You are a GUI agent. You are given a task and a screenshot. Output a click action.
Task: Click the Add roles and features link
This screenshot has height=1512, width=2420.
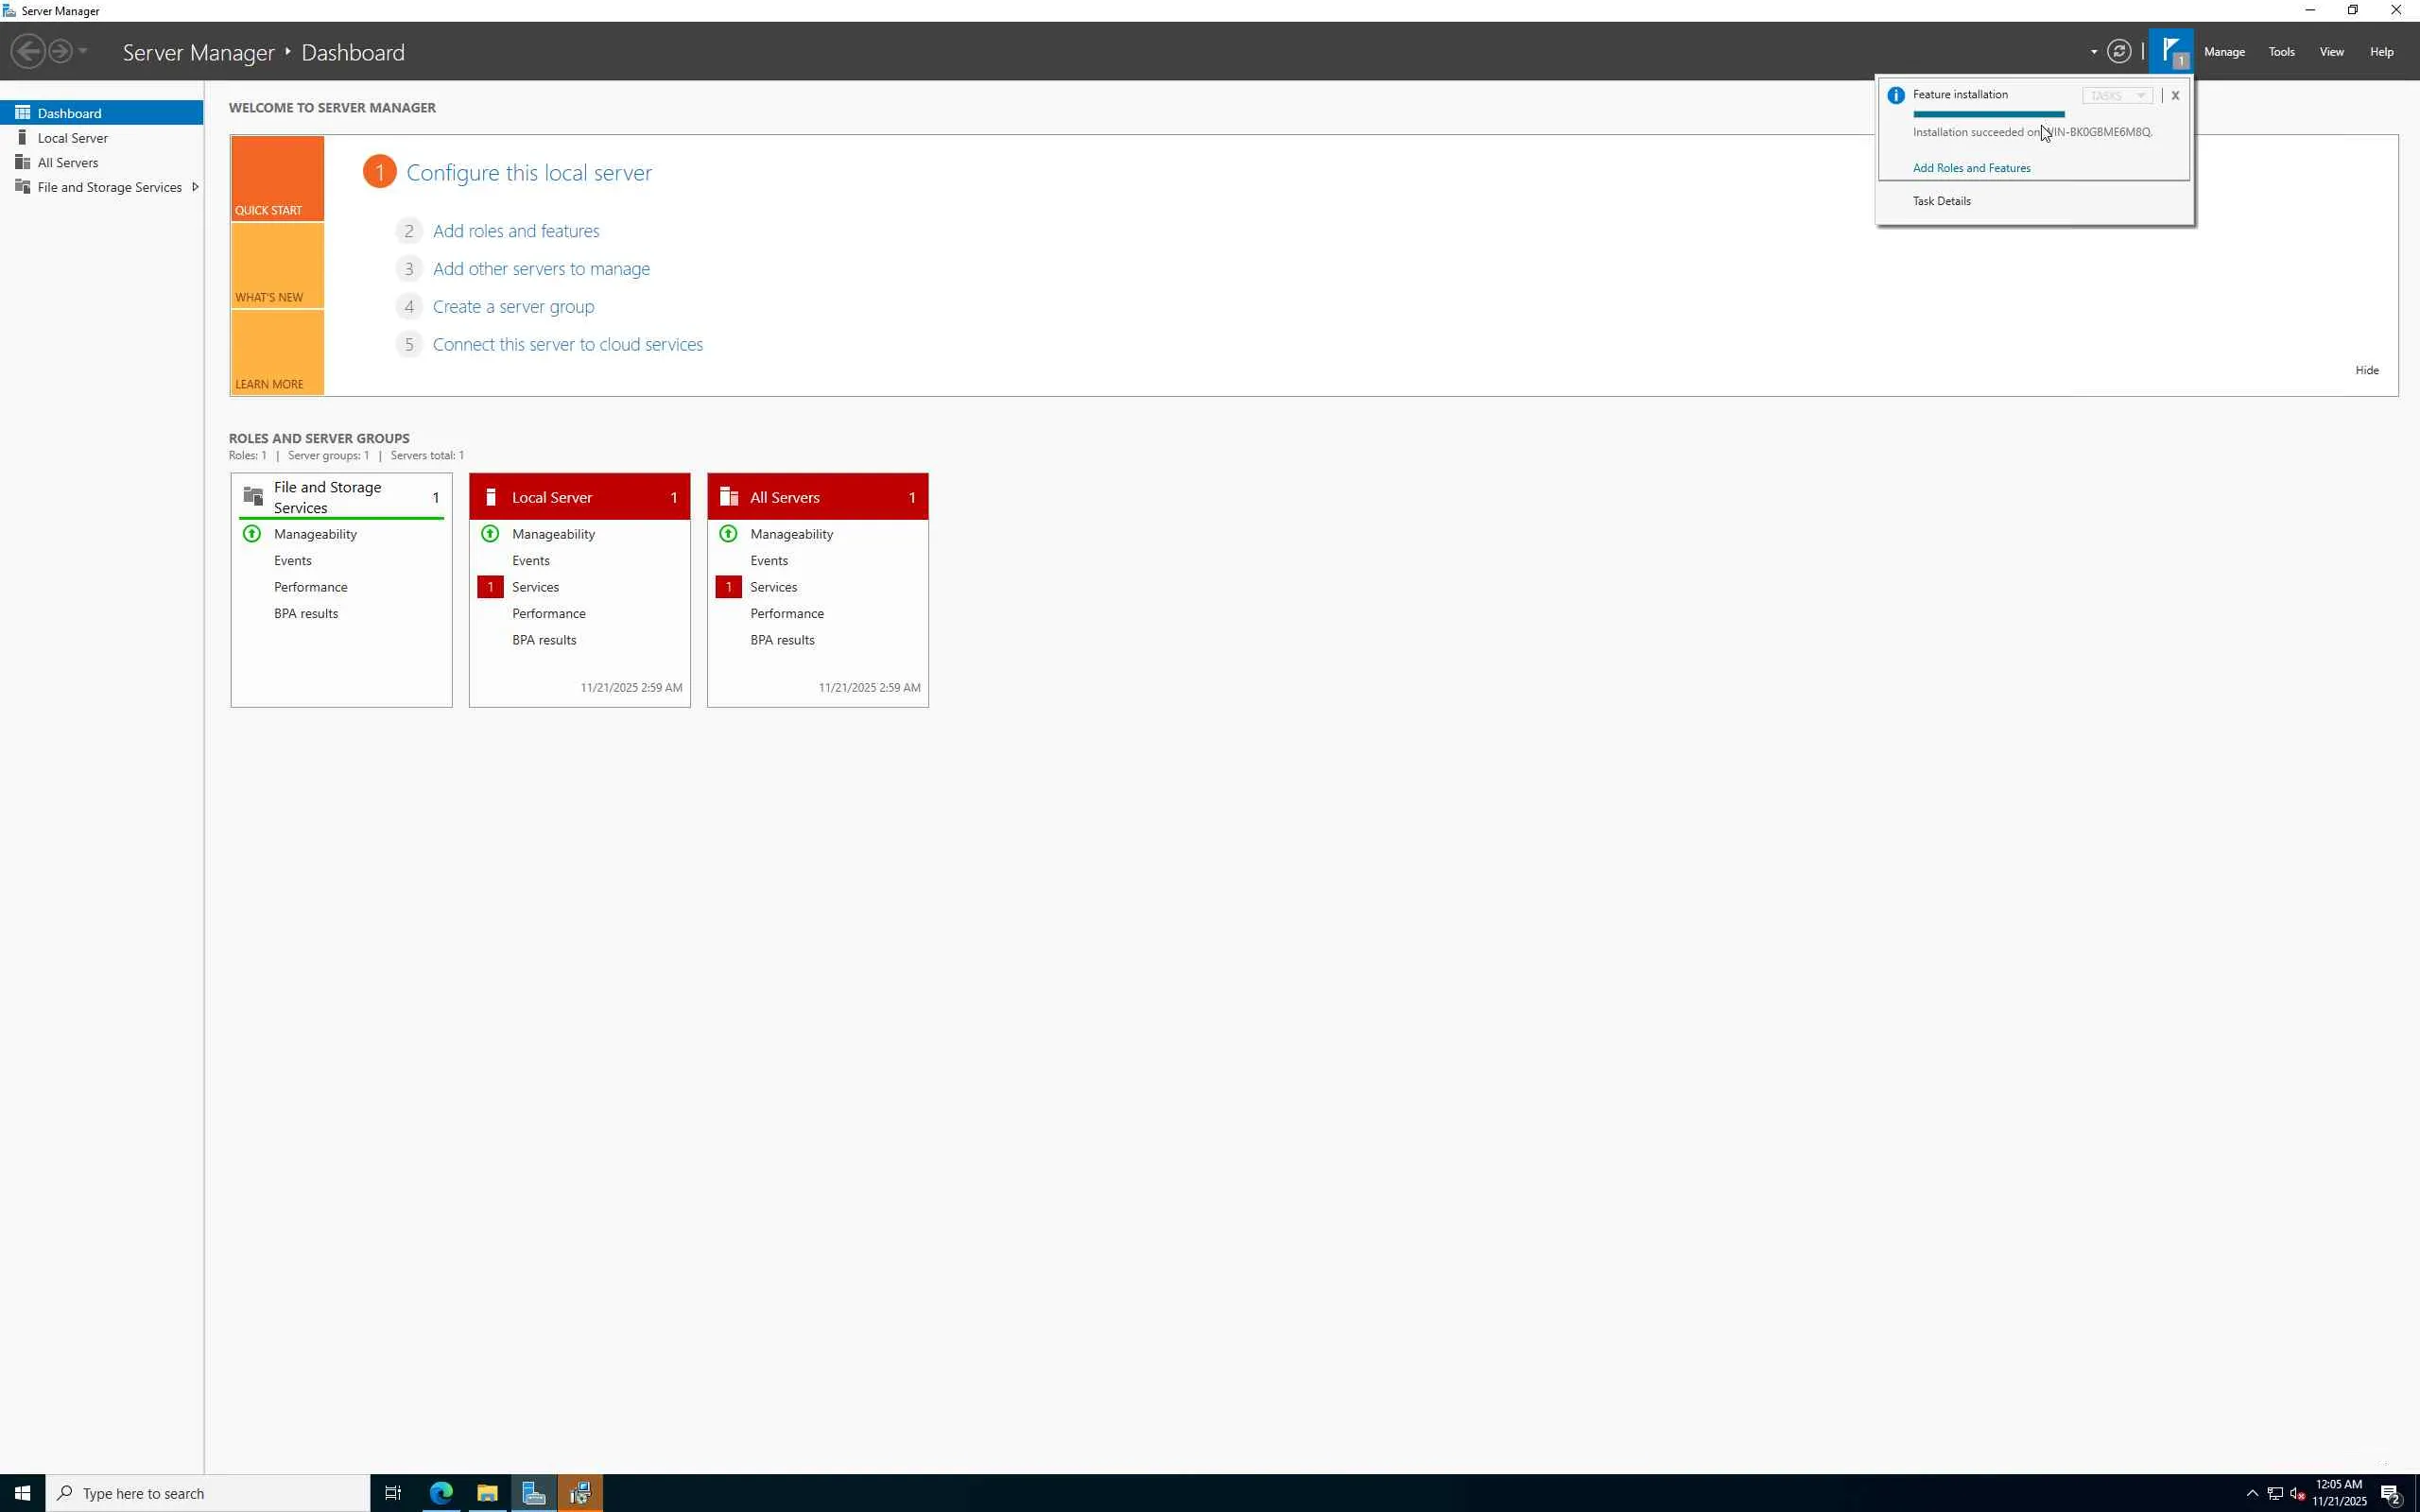[x=516, y=231]
